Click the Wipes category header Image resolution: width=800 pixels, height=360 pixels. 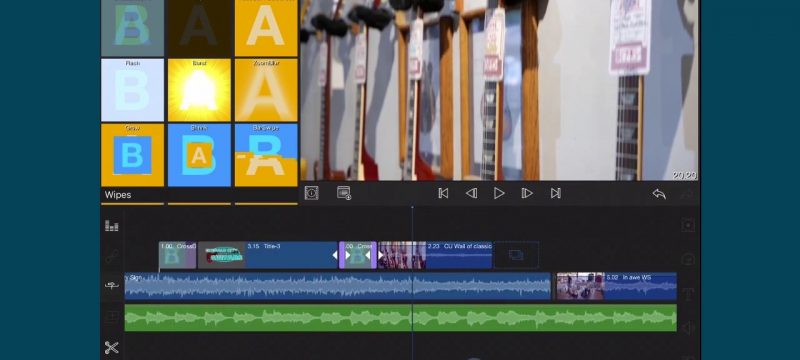(118, 195)
